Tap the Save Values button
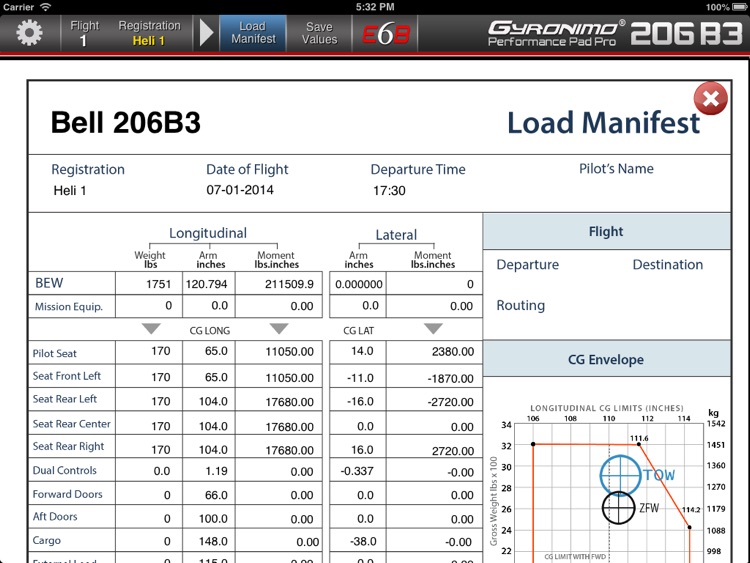Viewport: 750px width, 563px height. [319, 33]
